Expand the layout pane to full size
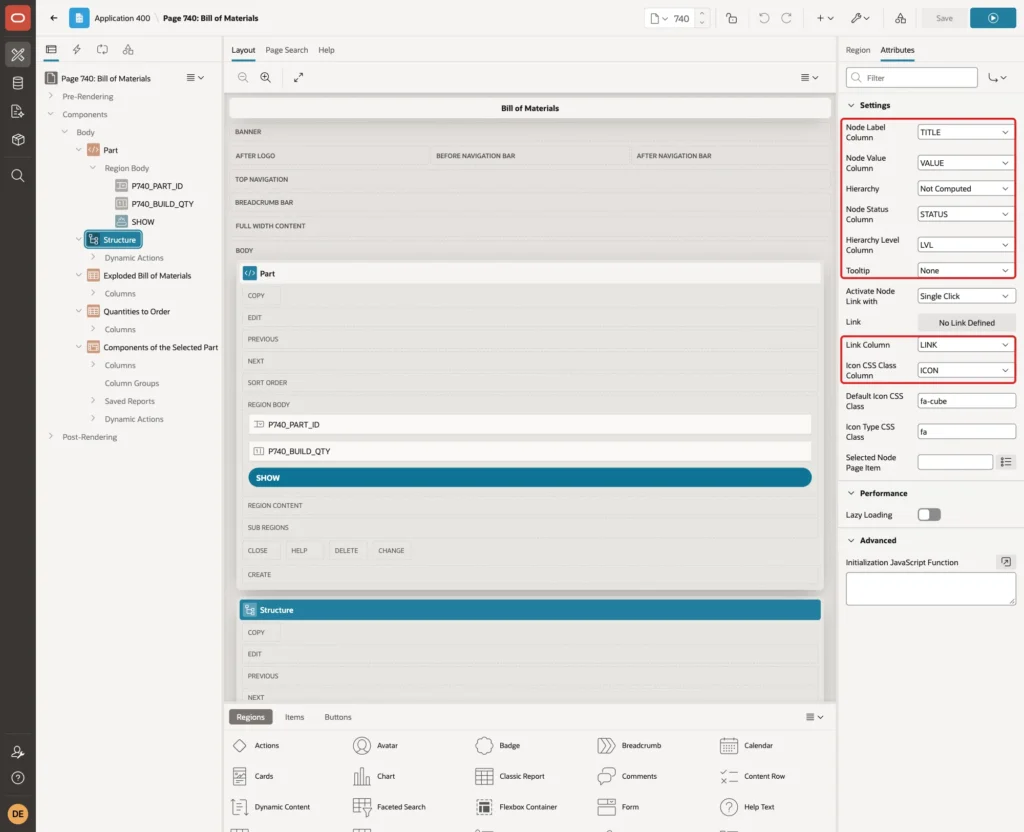Screen dimensions: 1024x832 pos(298,77)
